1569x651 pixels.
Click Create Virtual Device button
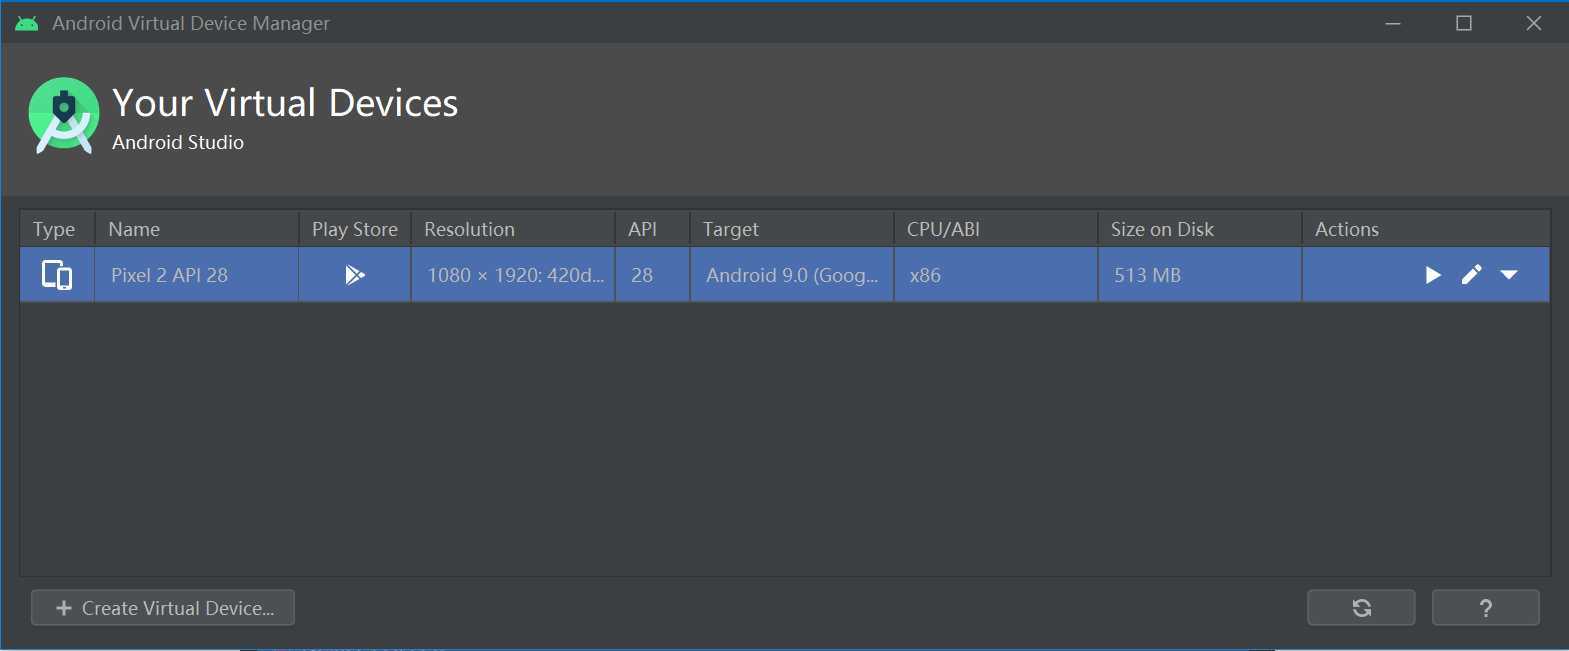[x=163, y=608]
